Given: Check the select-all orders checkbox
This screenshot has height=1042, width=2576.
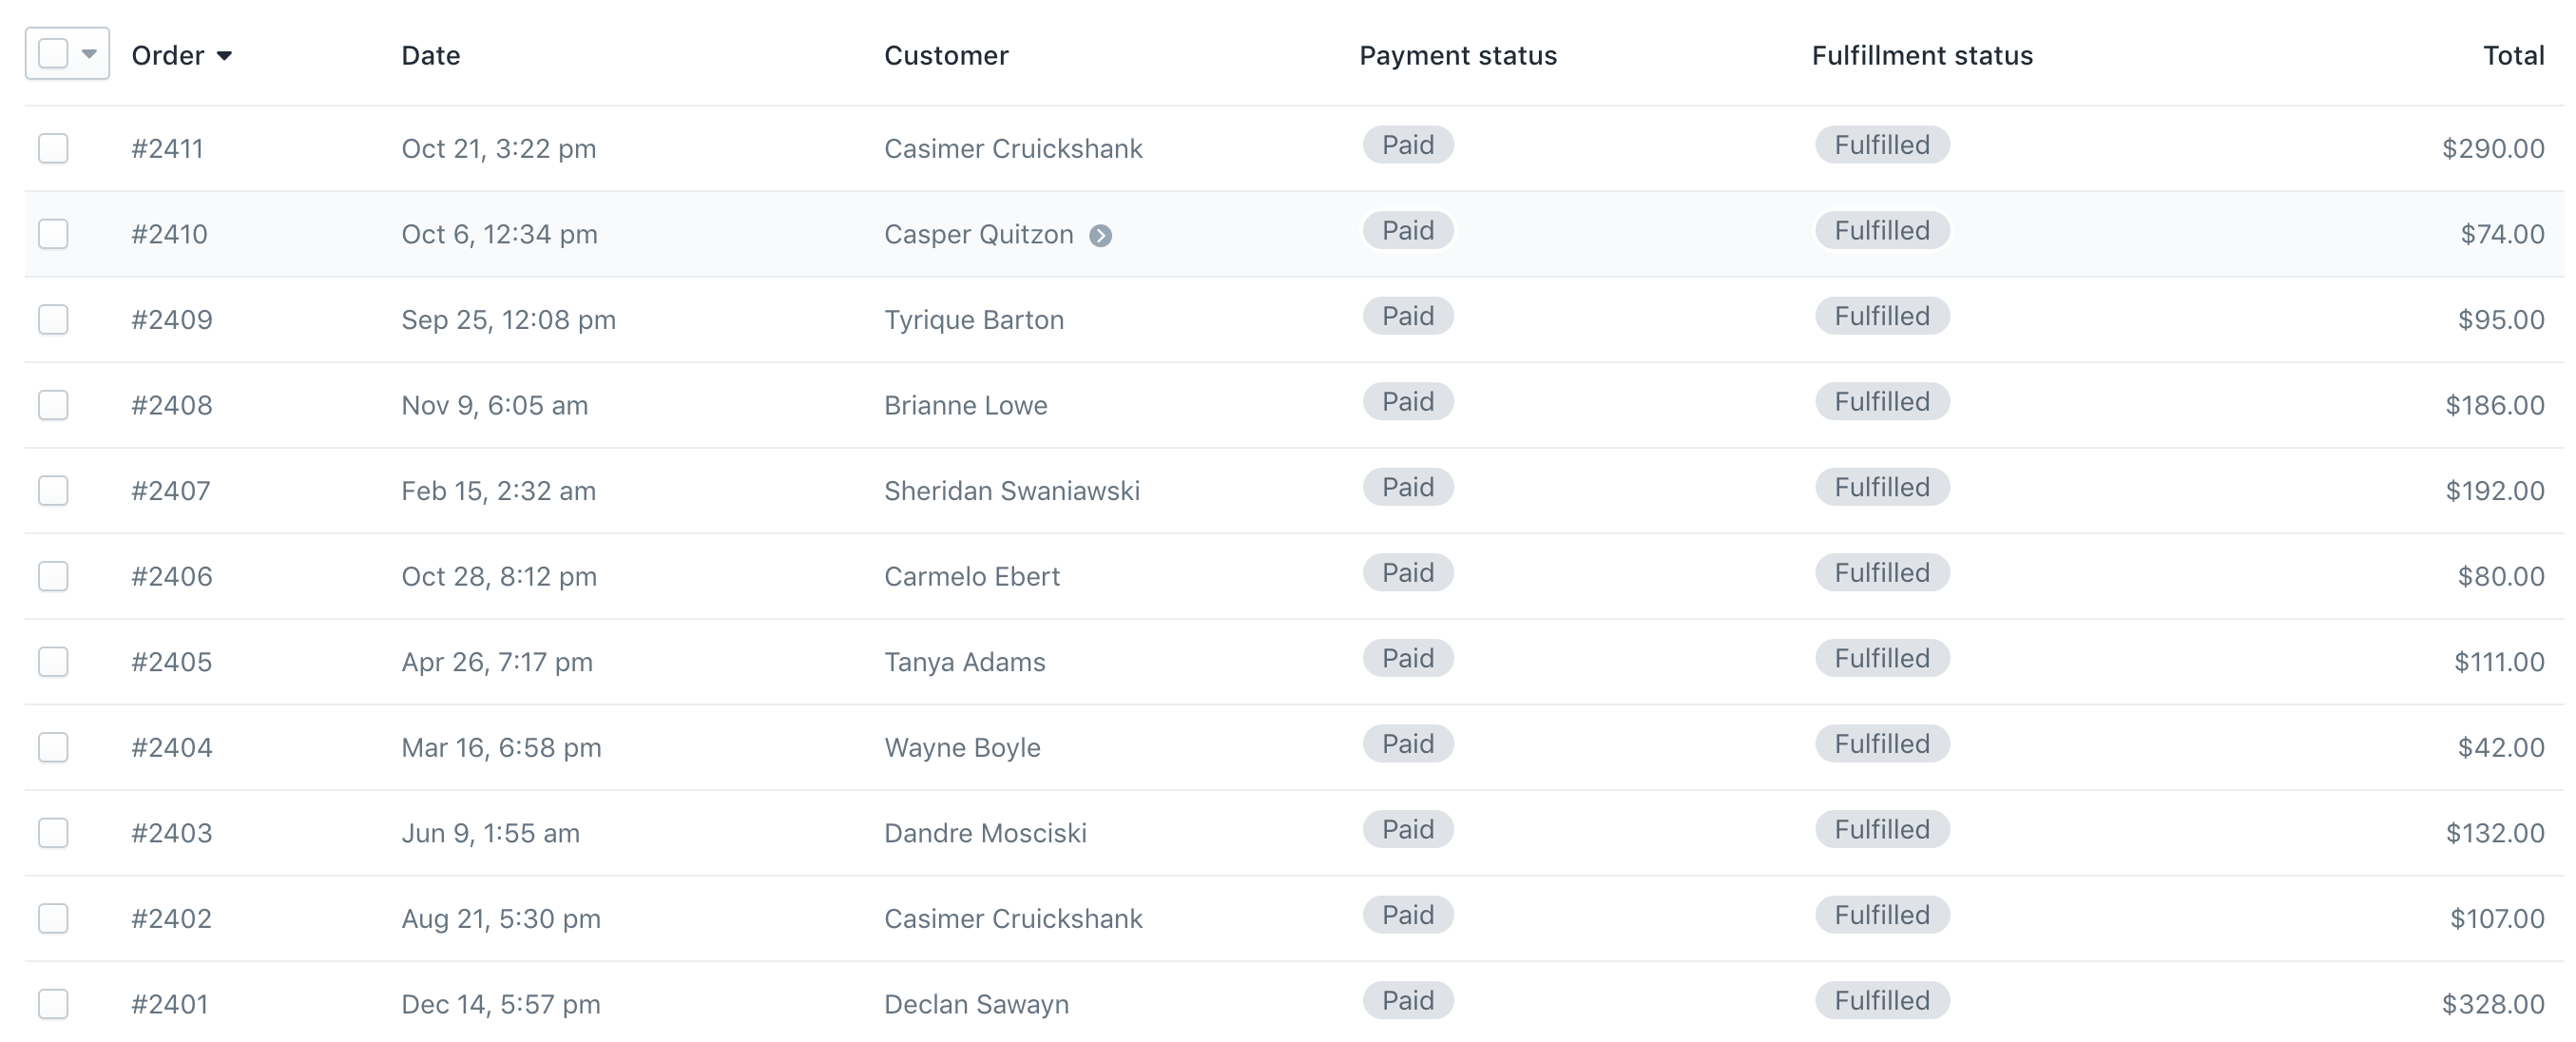Looking at the screenshot, I should 53,52.
